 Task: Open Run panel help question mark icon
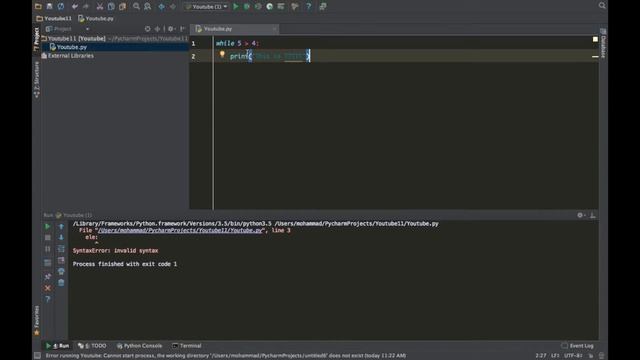tap(47, 299)
